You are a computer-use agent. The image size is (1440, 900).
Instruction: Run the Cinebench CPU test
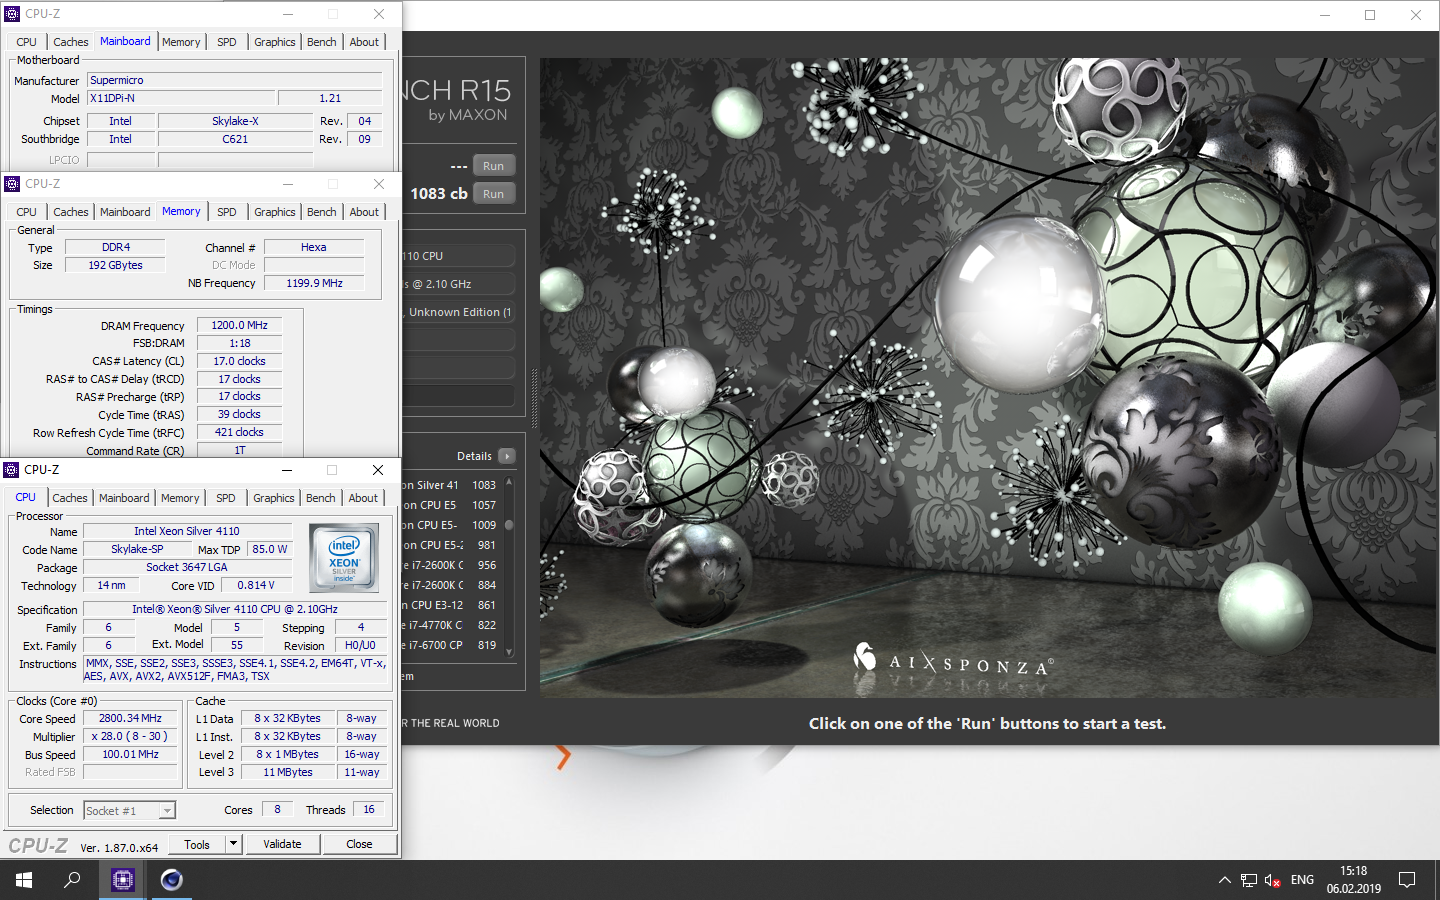(x=494, y=194)
